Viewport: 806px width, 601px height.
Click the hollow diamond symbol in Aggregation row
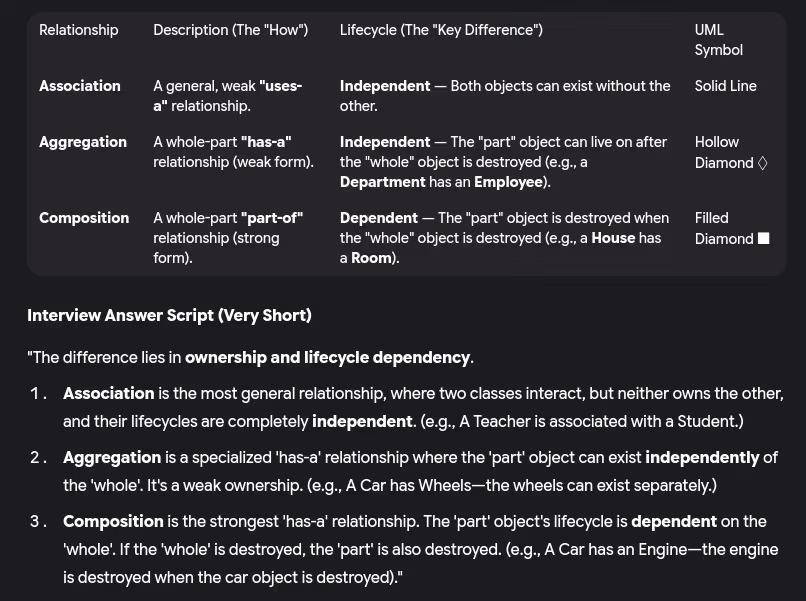click(x=762, y=163)
